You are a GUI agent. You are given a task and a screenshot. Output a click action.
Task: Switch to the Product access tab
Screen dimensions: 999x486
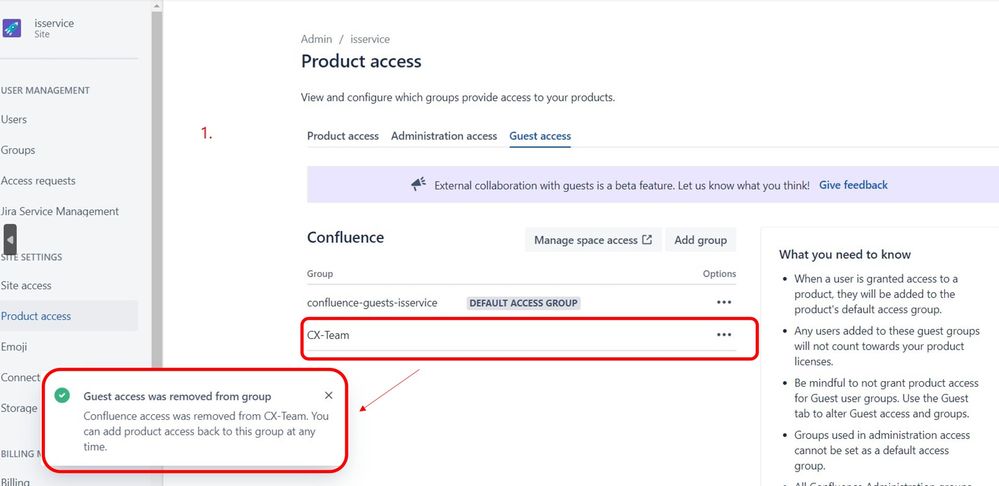(343, 136)
